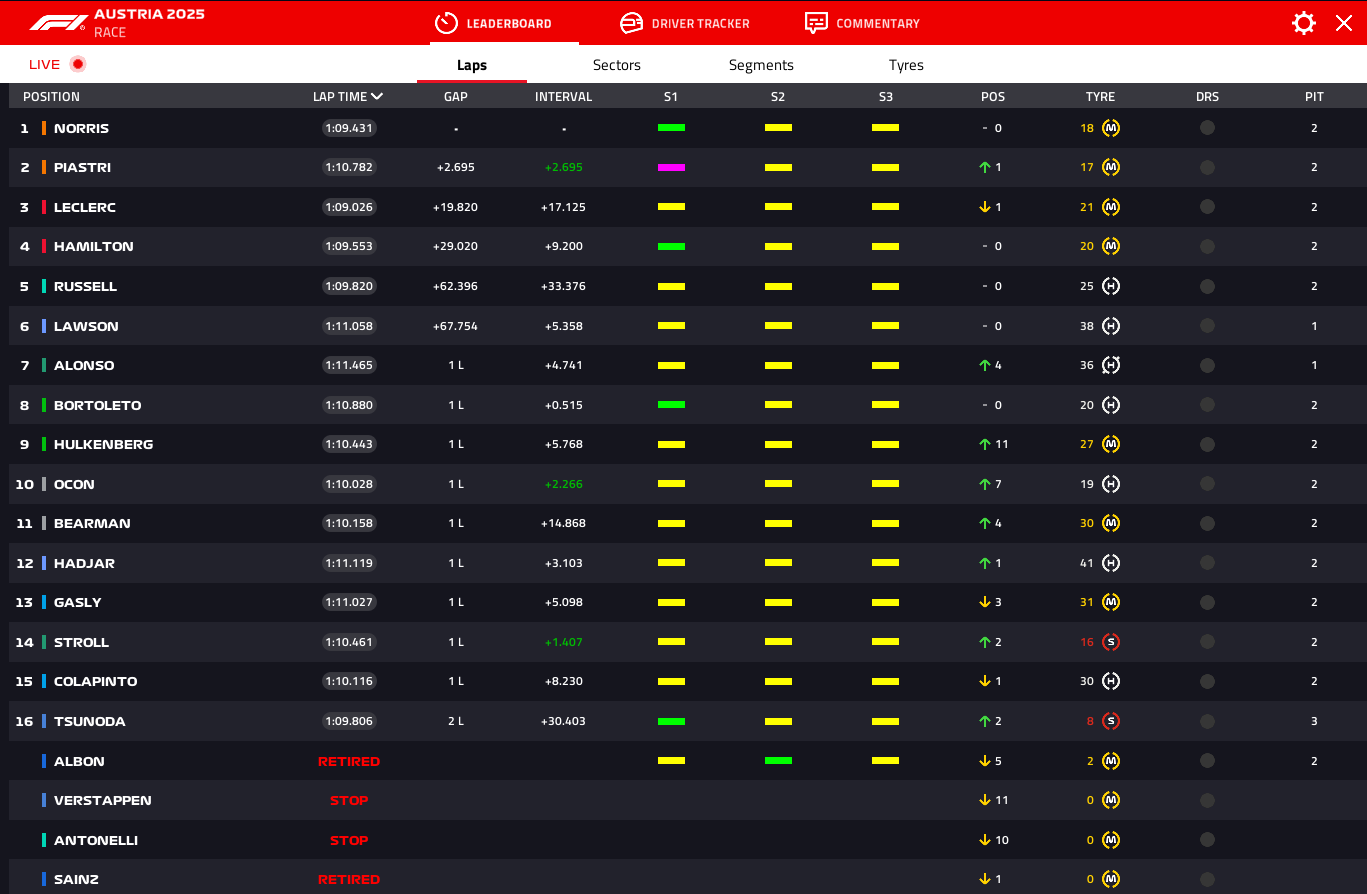Switch to the Sectors tab
The height and width of the screenshot is (894, 1367).
pyautogui.click(x=617, y=65)
